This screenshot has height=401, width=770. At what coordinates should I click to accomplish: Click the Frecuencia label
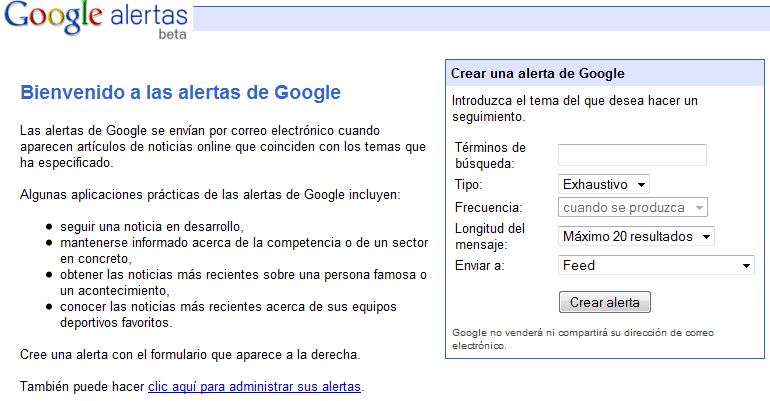click(488, 208)
